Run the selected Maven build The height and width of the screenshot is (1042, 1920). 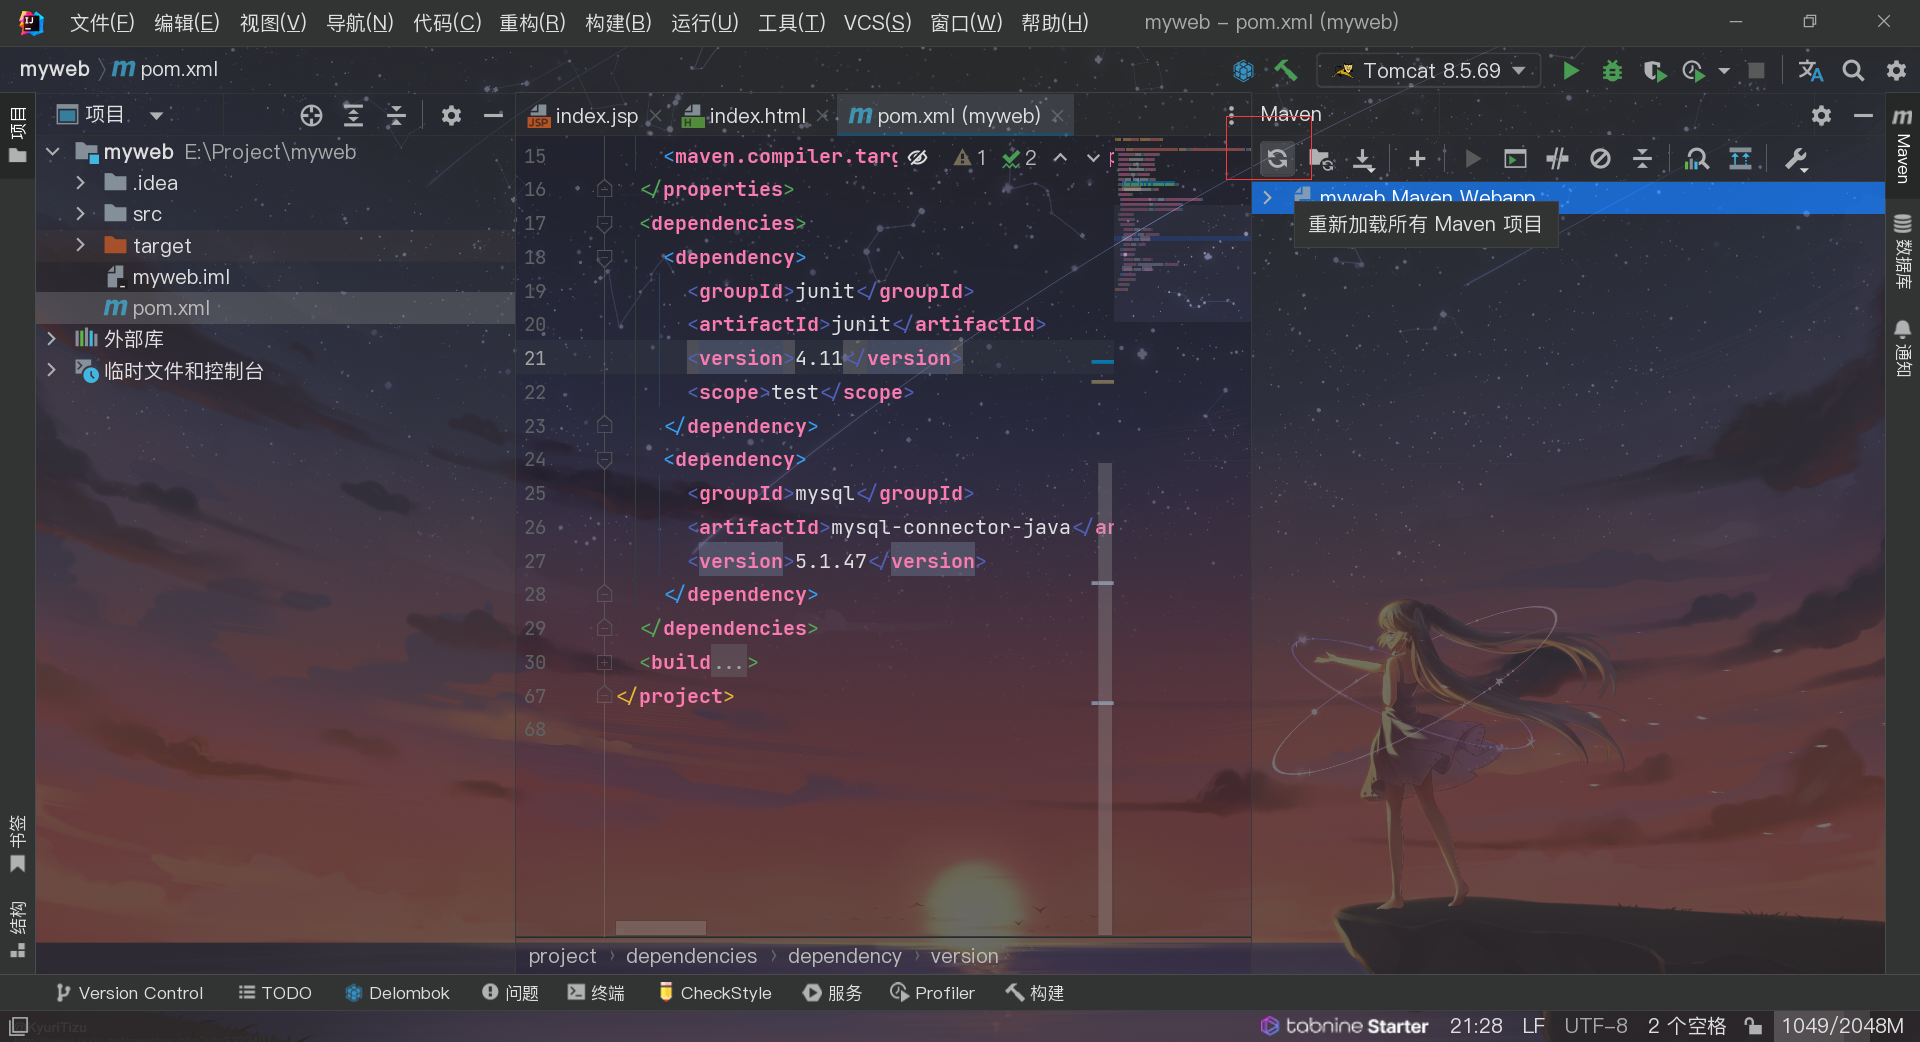pos(1472,158)
